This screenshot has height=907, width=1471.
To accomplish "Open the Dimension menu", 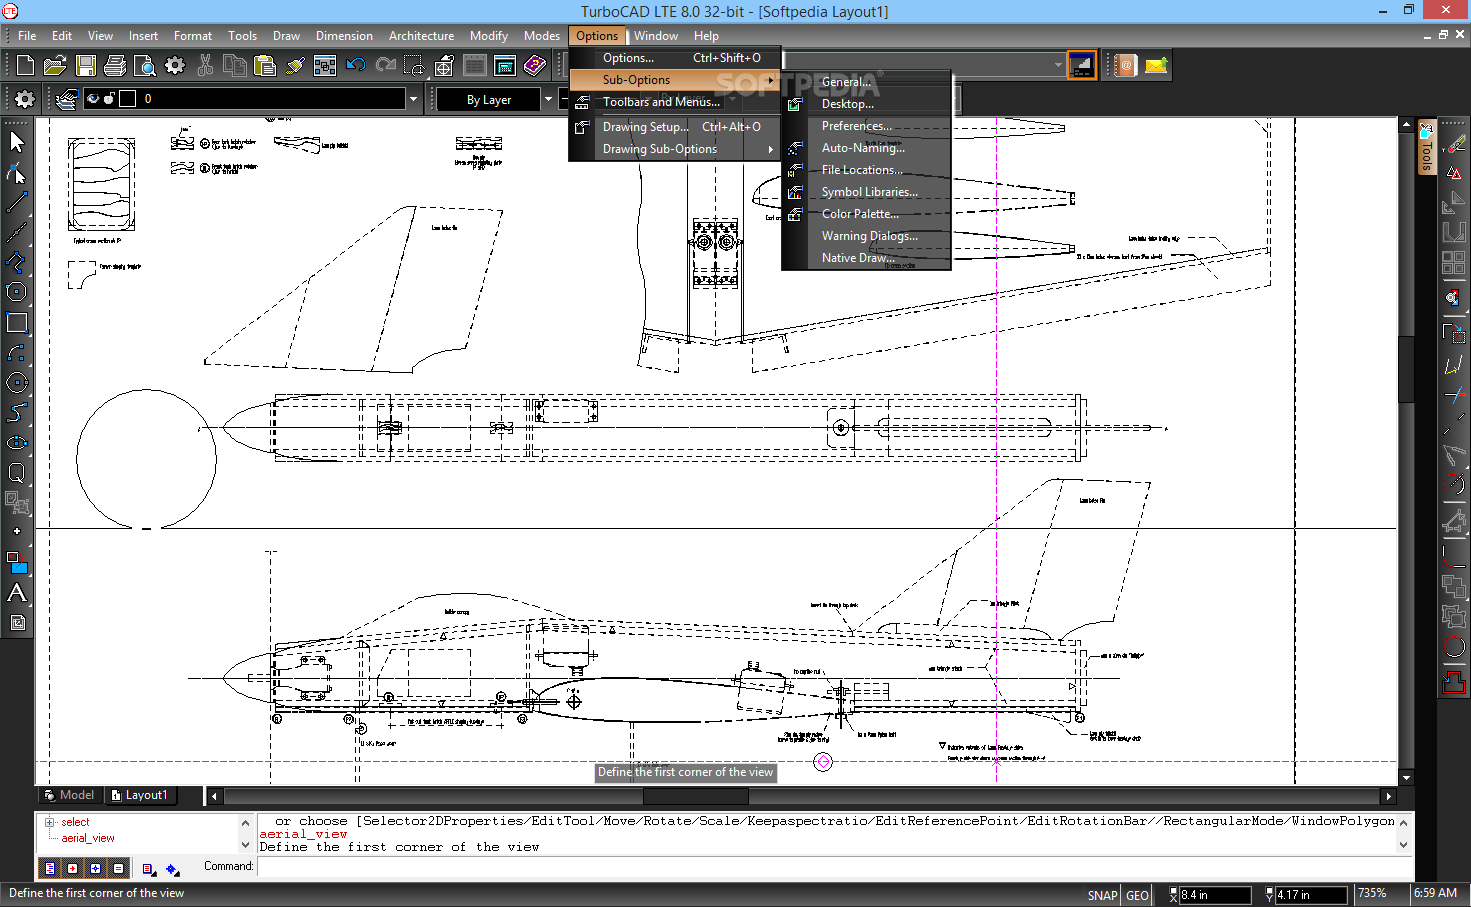I will point(344,36).
